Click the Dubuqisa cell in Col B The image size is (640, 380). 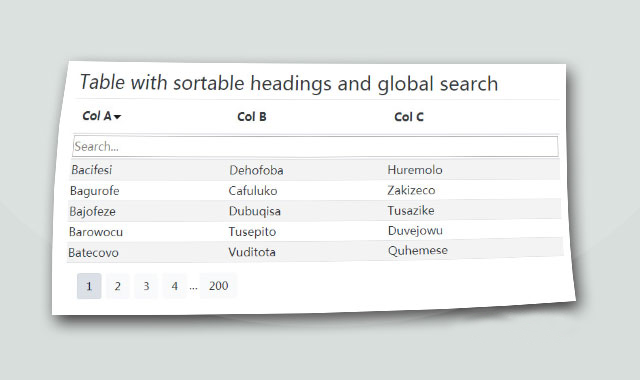(255, 211)
